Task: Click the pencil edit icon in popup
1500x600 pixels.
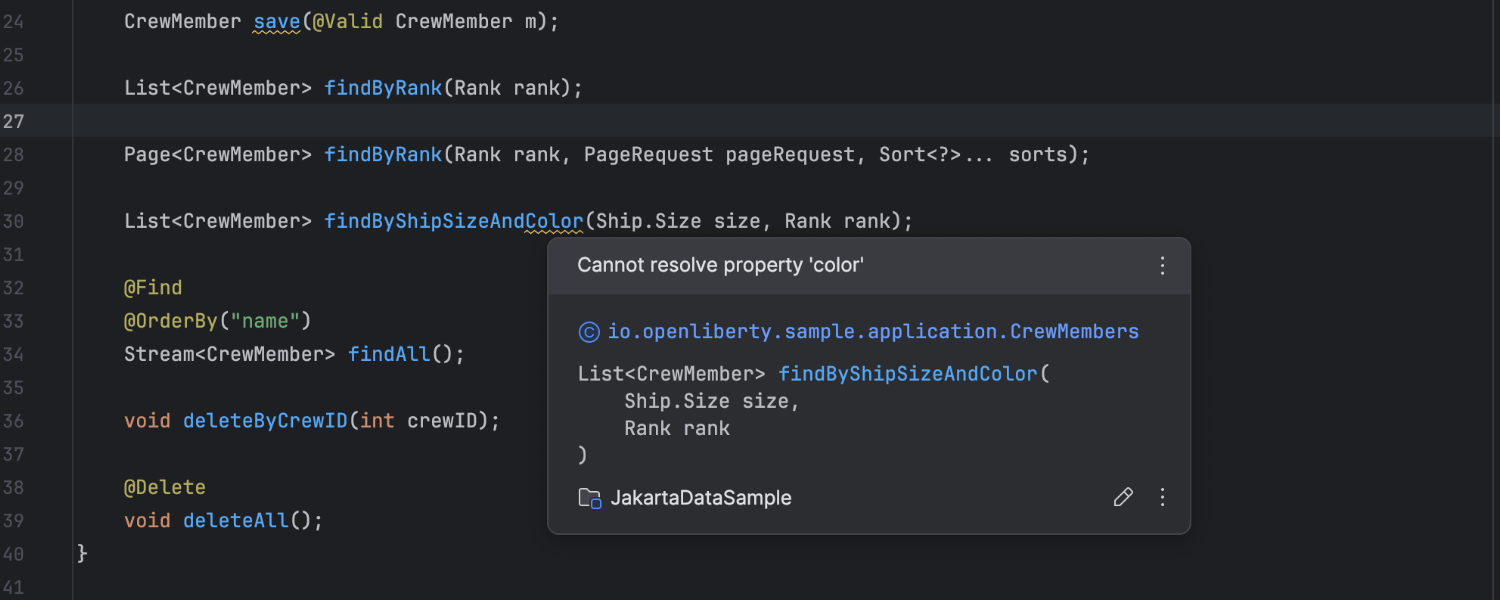Action: pos(1123,497)
